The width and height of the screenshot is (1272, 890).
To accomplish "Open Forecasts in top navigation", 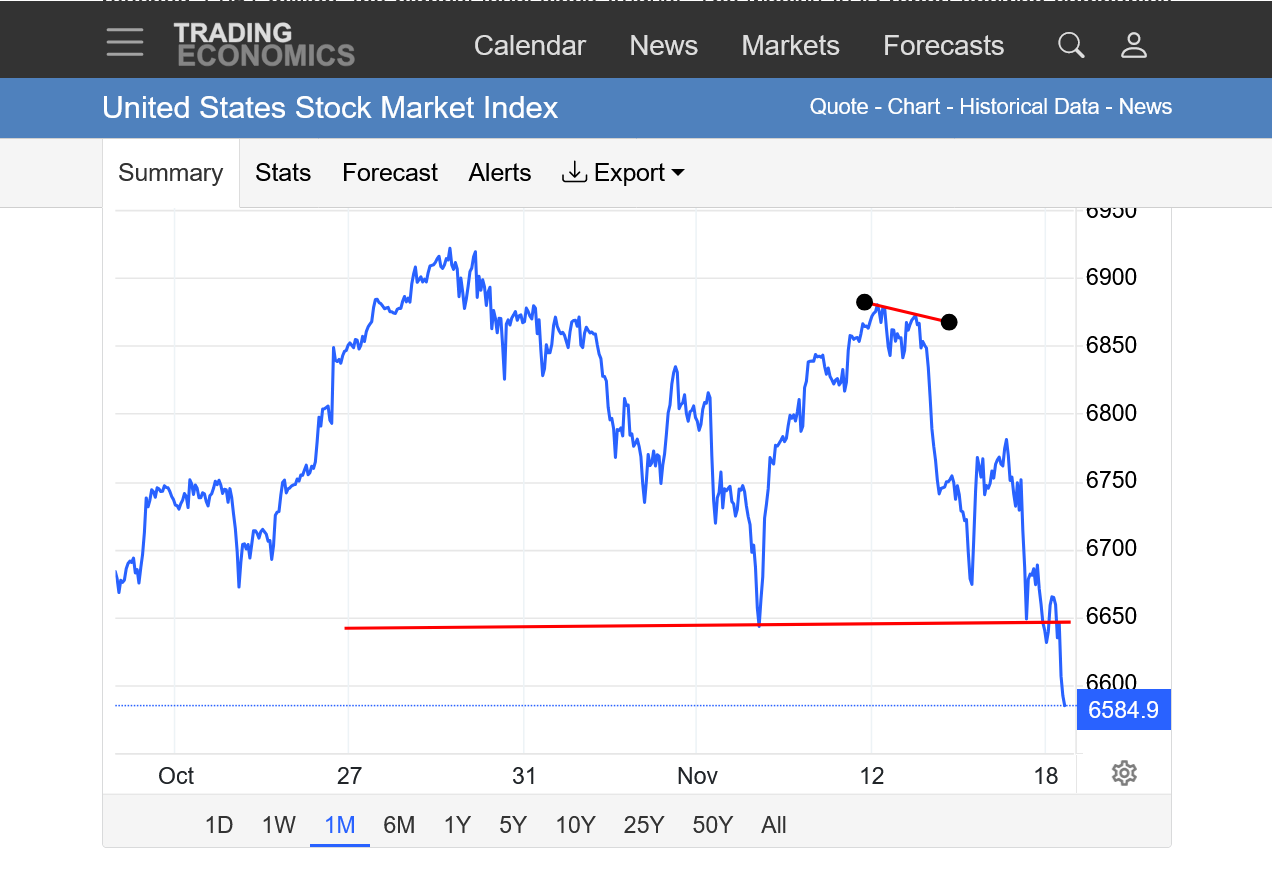I will click(943, 46).
